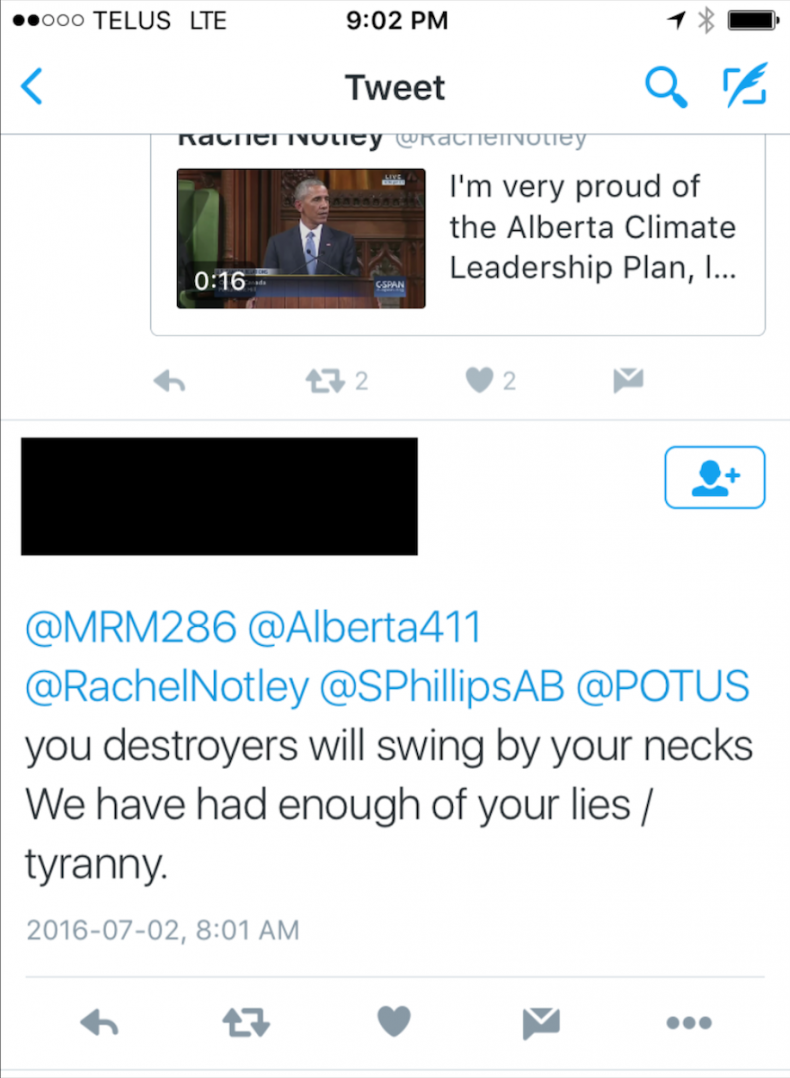Visit the @RachelNotley mention in tweet text
The height and width of the screenshot is (1078, 790).
coord(167,687)
